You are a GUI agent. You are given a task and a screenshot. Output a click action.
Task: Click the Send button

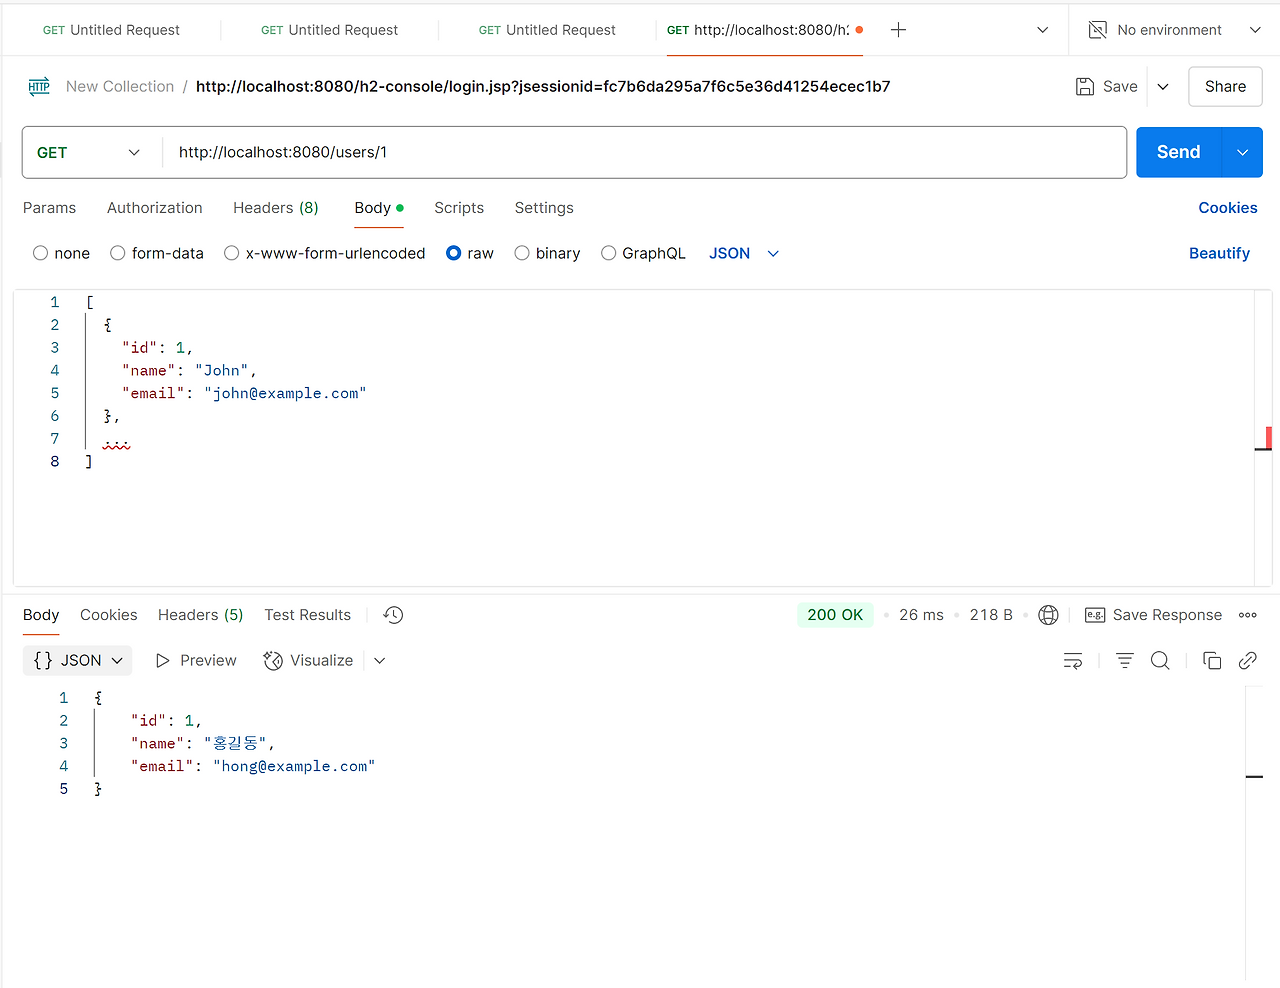pos(1176,152)
